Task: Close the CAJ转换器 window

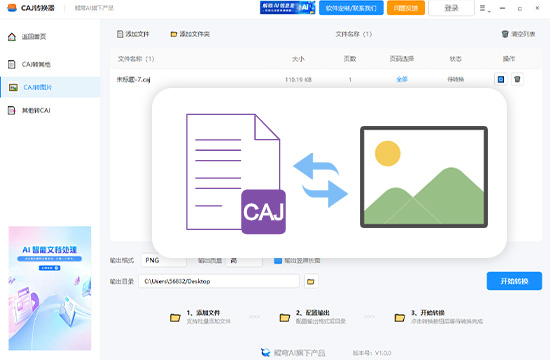Action: (x=537, y=8)
